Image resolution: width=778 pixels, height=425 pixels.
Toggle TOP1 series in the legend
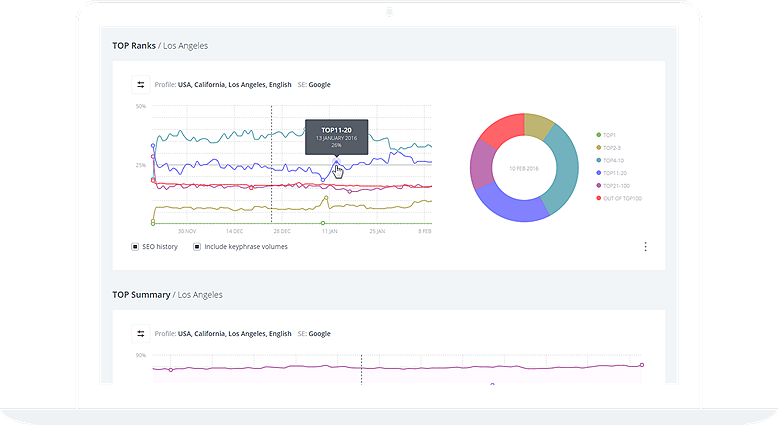point(606,135)
